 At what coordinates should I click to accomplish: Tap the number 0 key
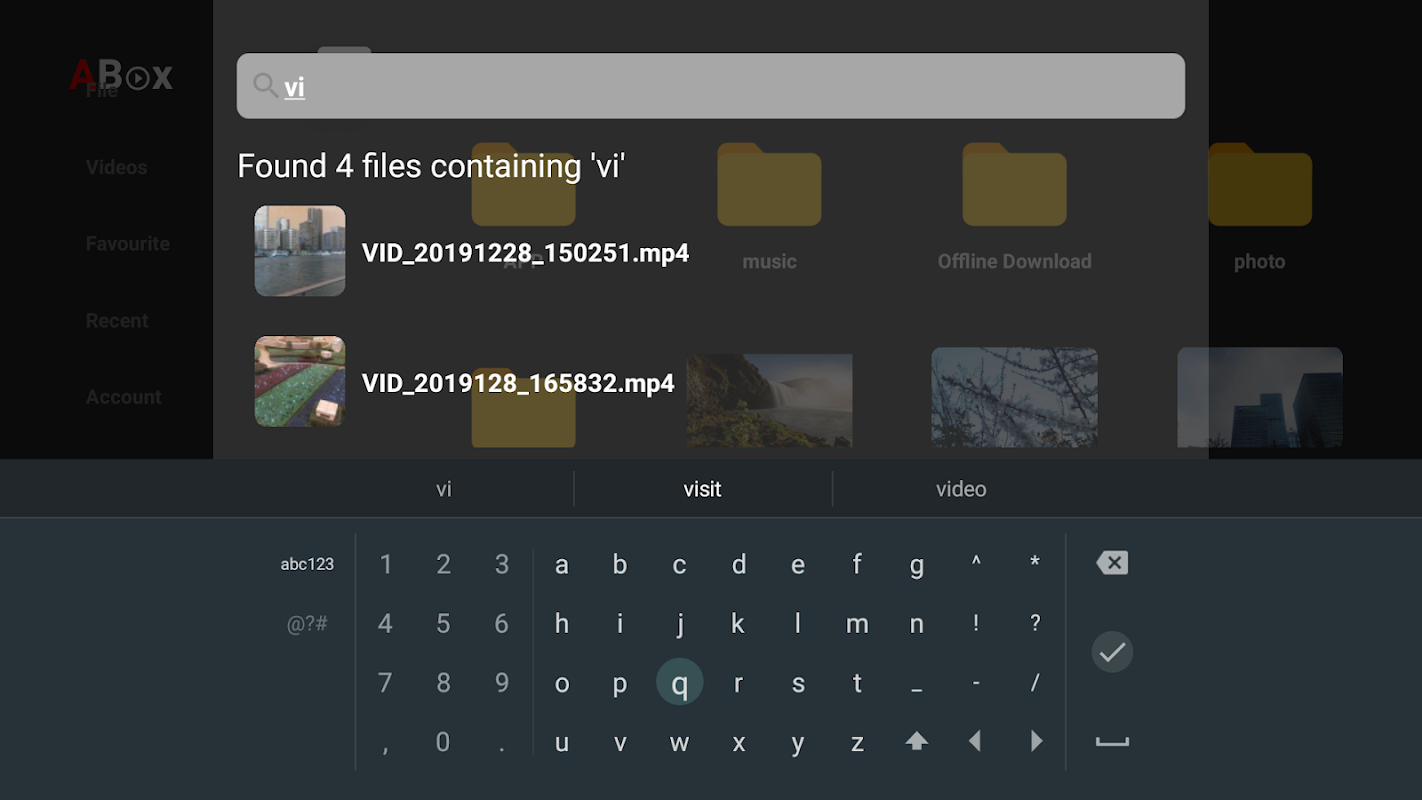pyautogui.click(x=443, y=743)
